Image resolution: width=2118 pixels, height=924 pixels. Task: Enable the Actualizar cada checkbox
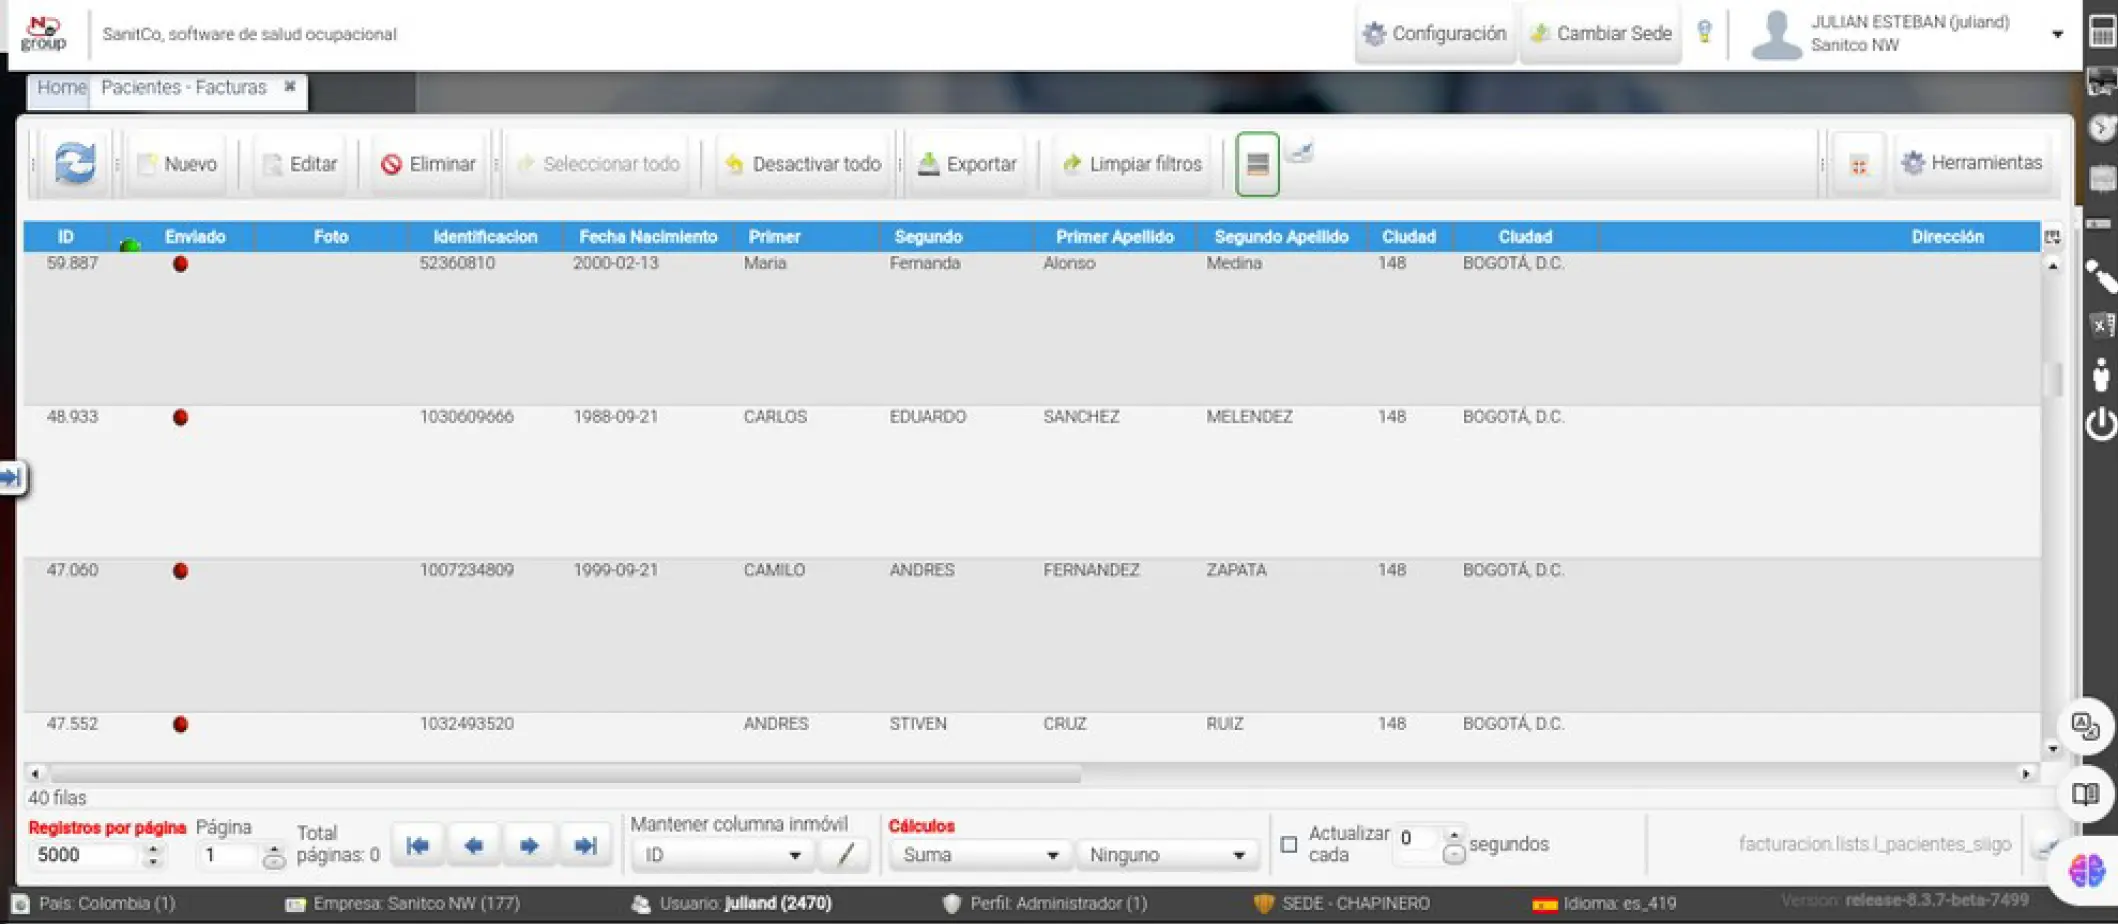coord(1289,845)
